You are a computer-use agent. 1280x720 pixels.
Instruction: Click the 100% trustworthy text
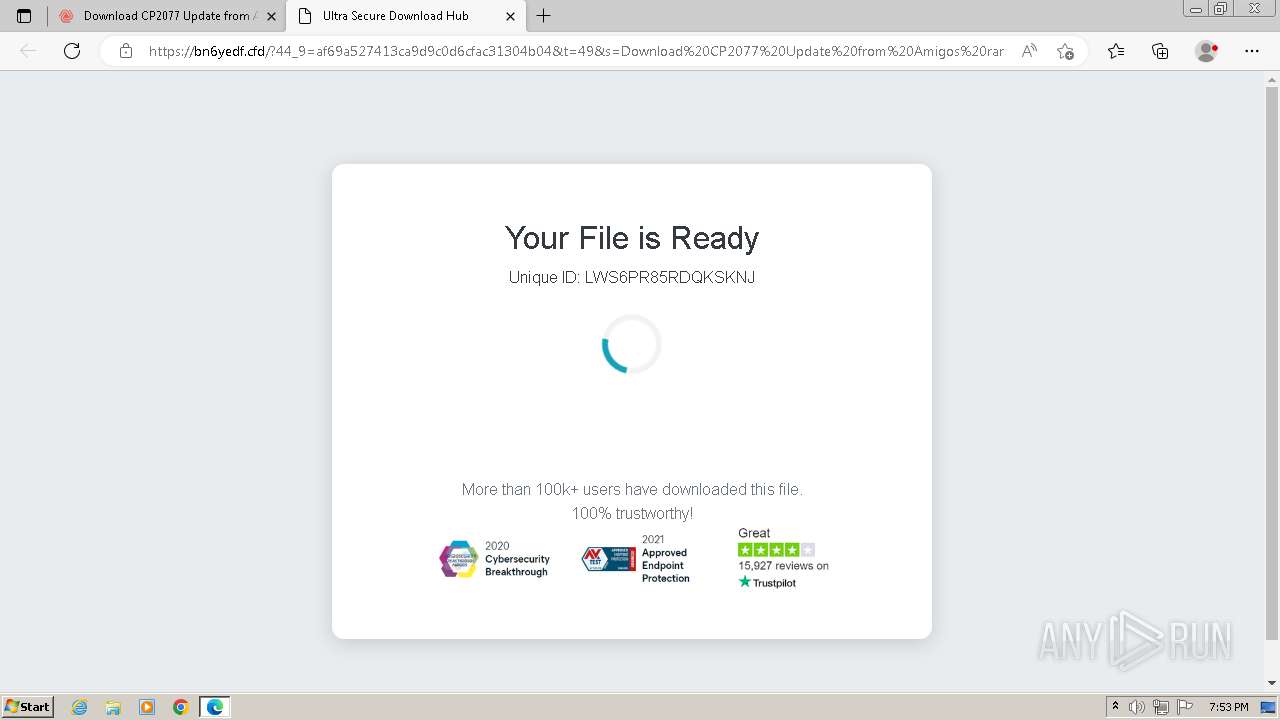tap(632, 513)
